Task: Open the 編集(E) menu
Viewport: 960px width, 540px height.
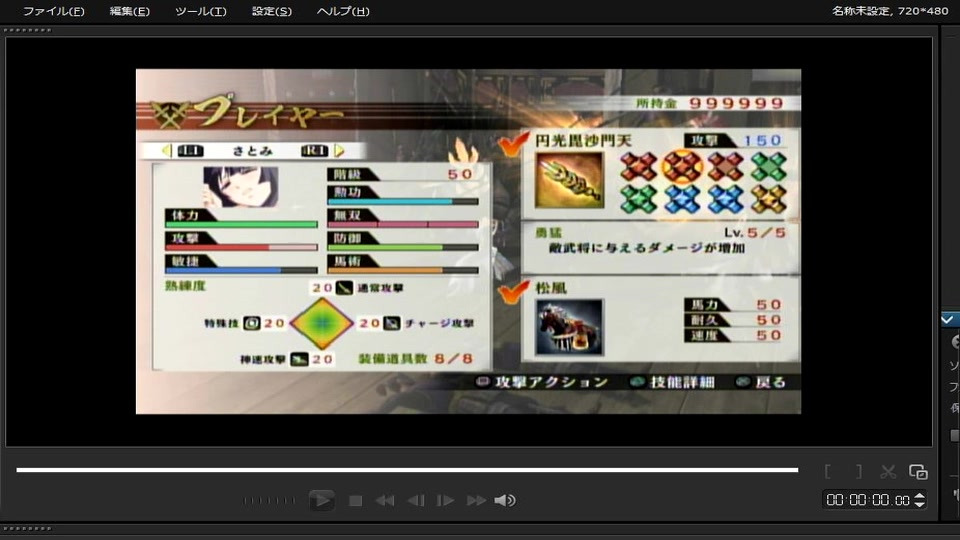Action: point(129,11)
